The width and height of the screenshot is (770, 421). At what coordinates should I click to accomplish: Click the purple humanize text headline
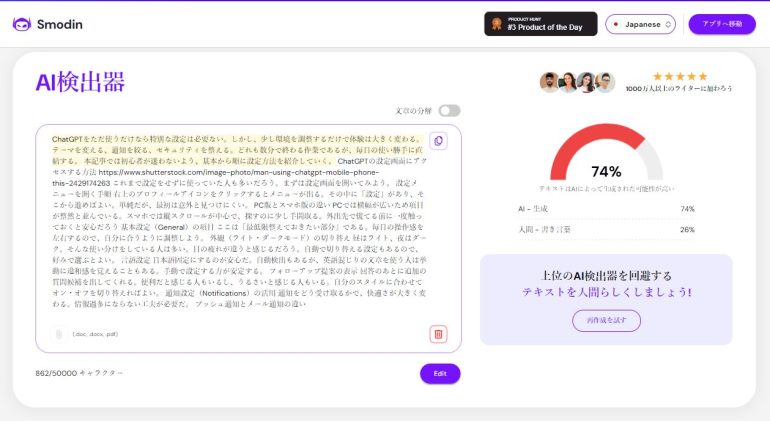[606, 292]
